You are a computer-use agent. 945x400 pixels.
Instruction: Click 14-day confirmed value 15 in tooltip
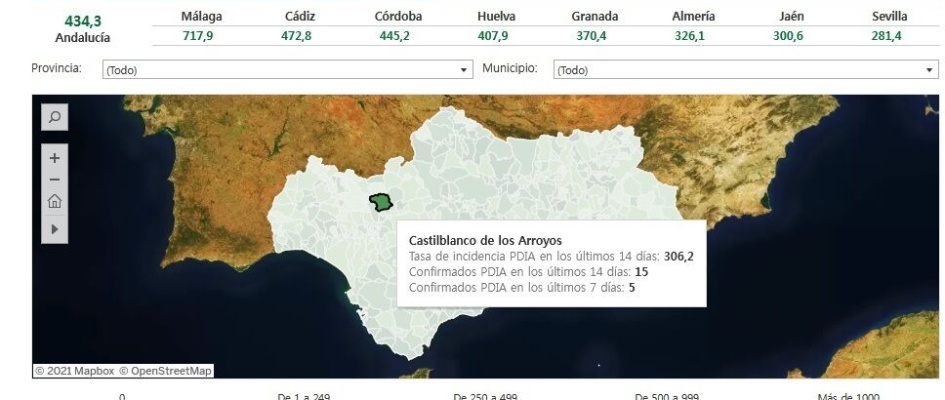[x=641, y=272]
